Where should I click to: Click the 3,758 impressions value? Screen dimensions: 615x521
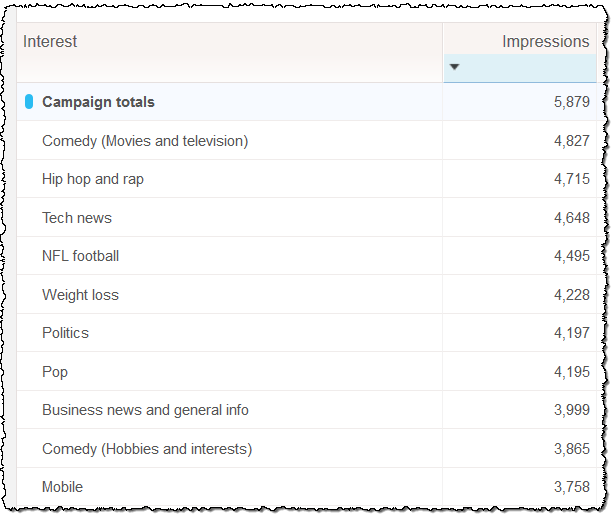pos(571,487)
